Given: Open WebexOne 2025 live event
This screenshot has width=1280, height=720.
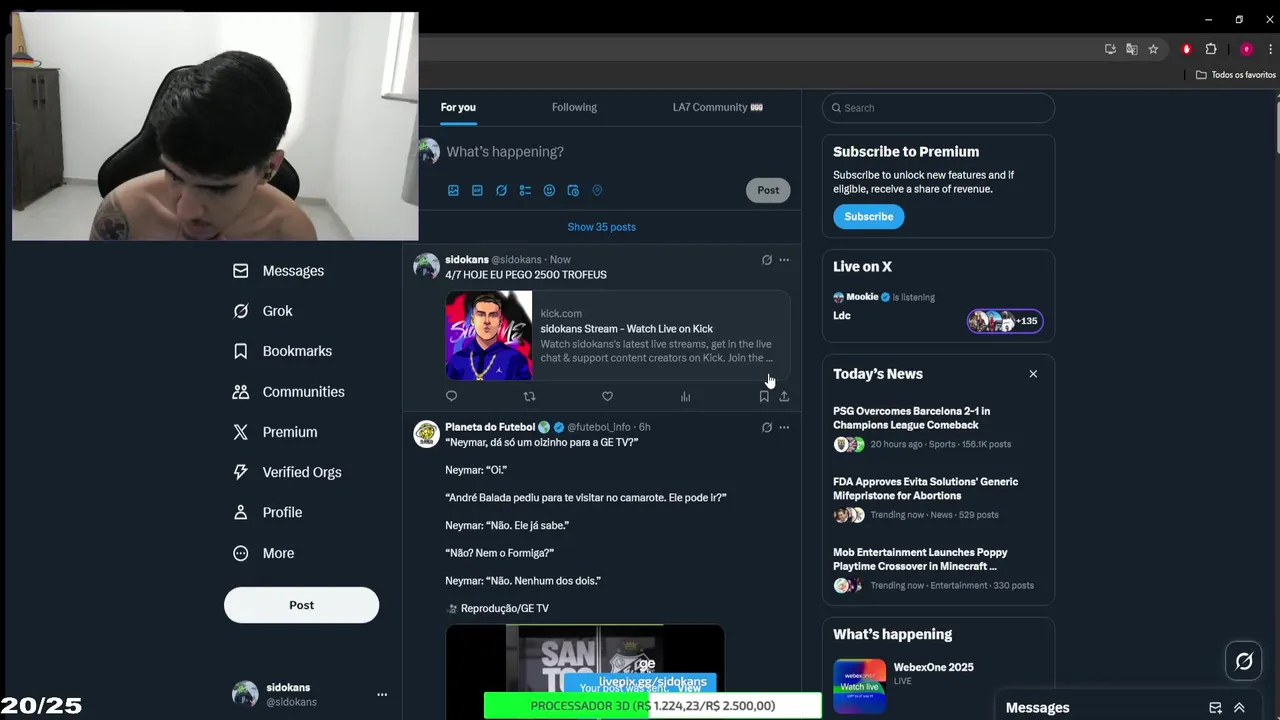Looking at the screenshot, I should tap(938, 685).
